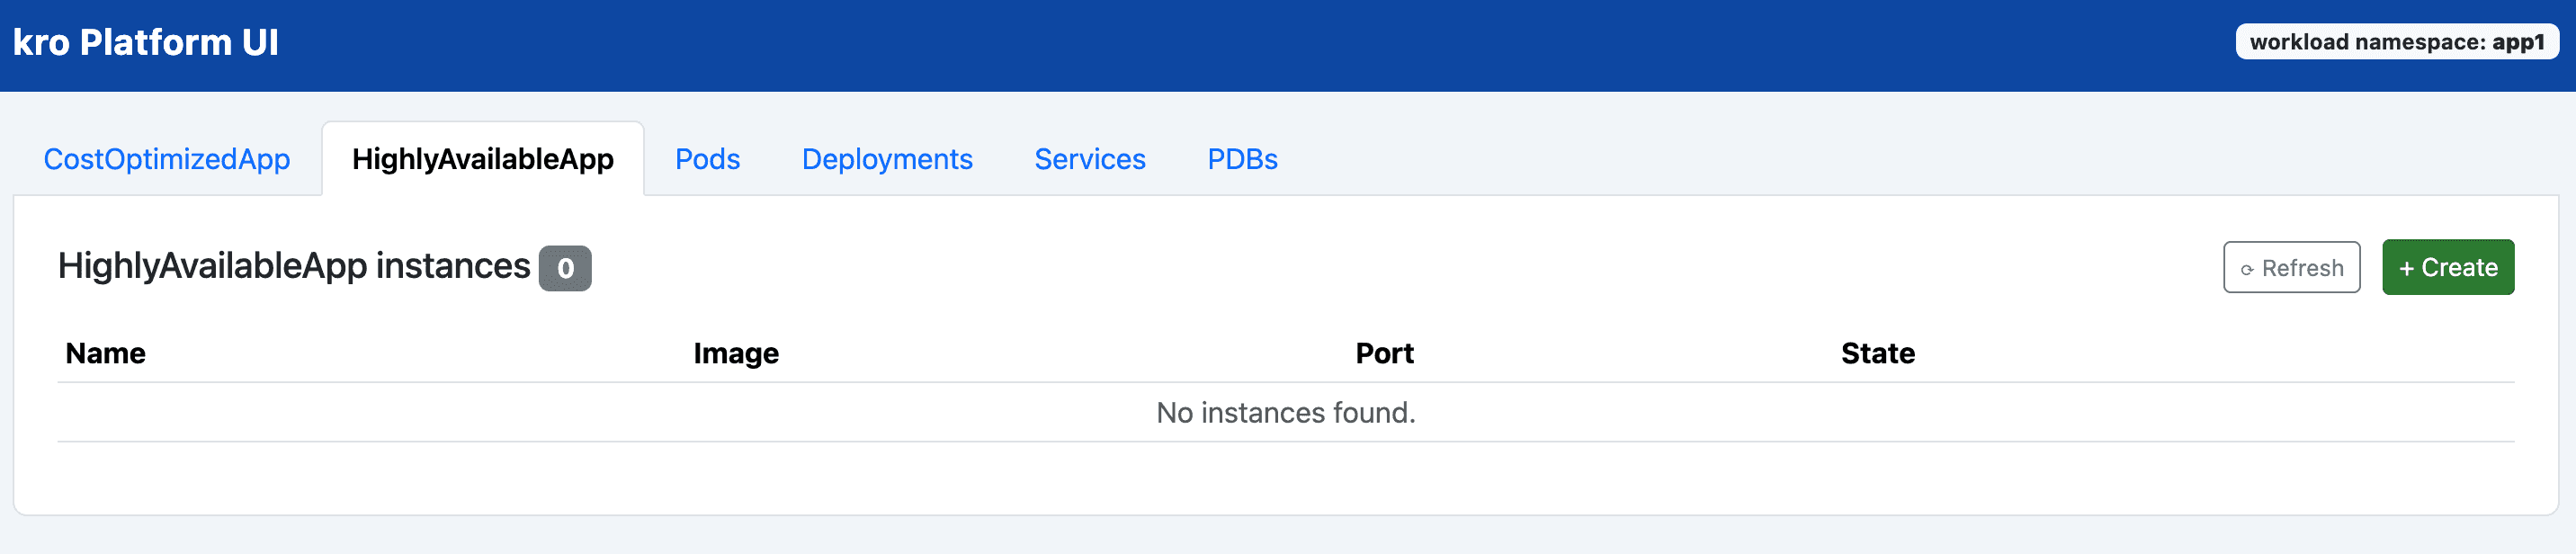Go to the Deployments tab
This screenshot has width=2576, height=554.
point(887,159)
